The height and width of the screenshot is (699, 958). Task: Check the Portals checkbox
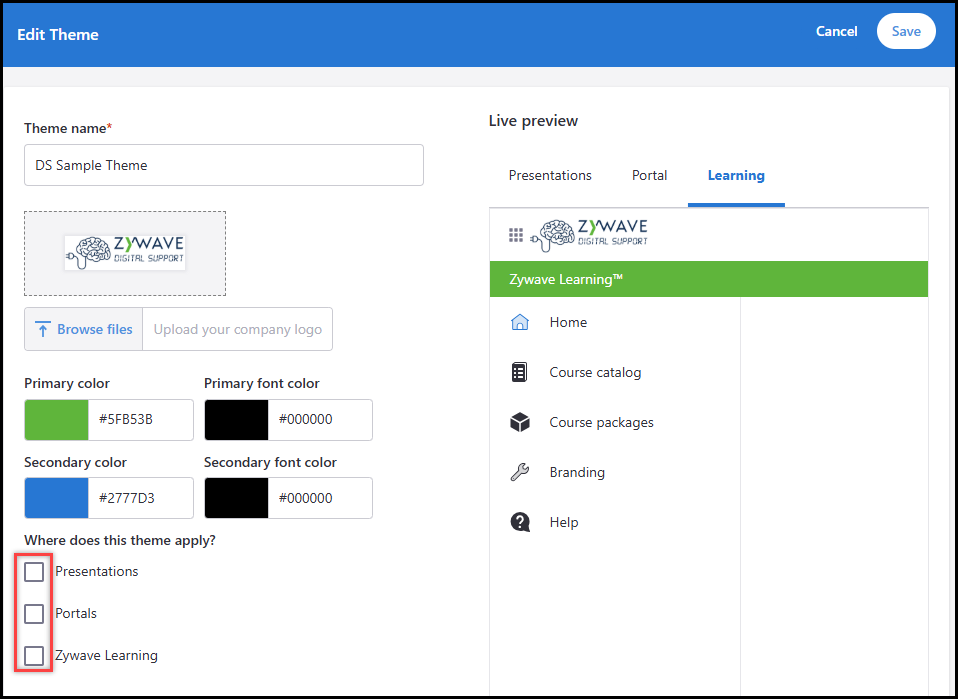[x=34, y=613]
